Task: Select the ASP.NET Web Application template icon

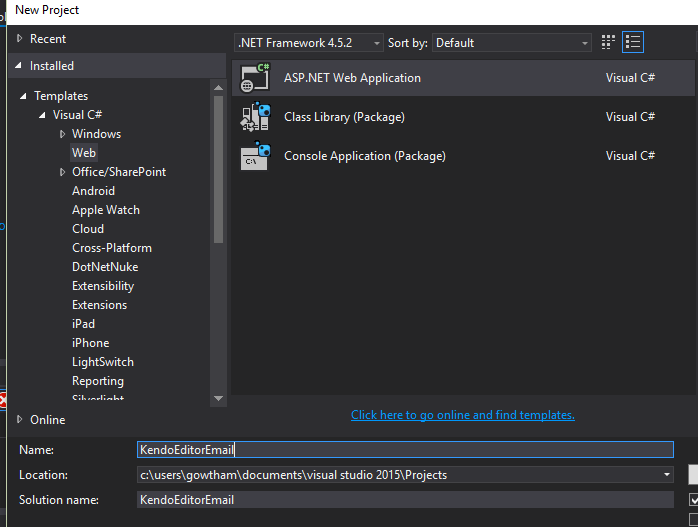Action: (x=255, y=78)
